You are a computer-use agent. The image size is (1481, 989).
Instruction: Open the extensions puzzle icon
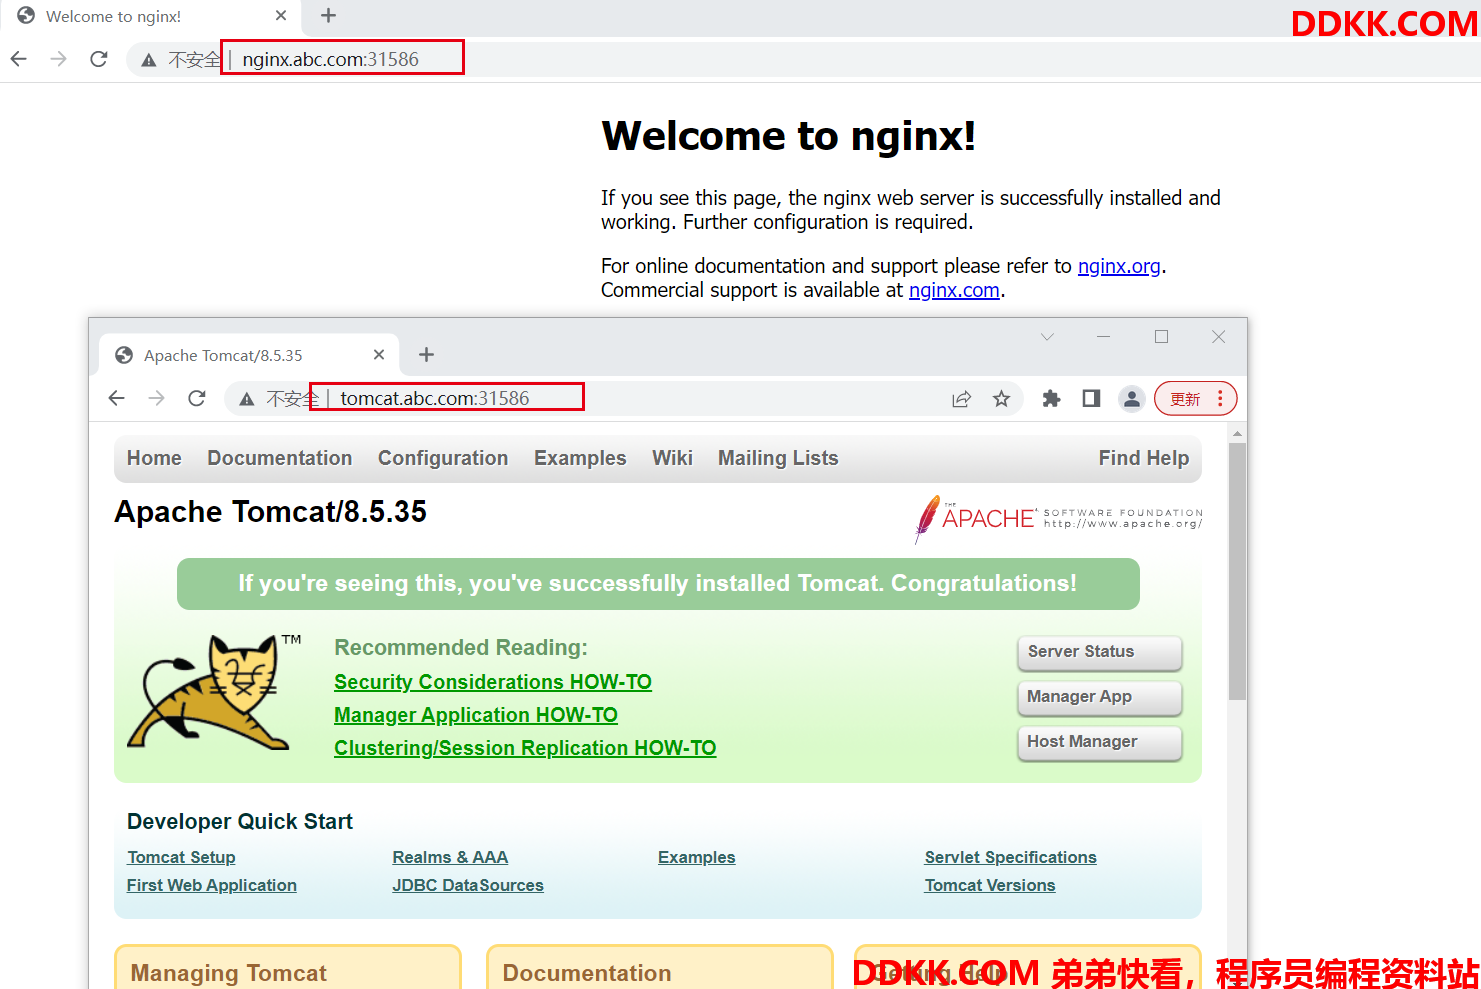(1051, 399)
